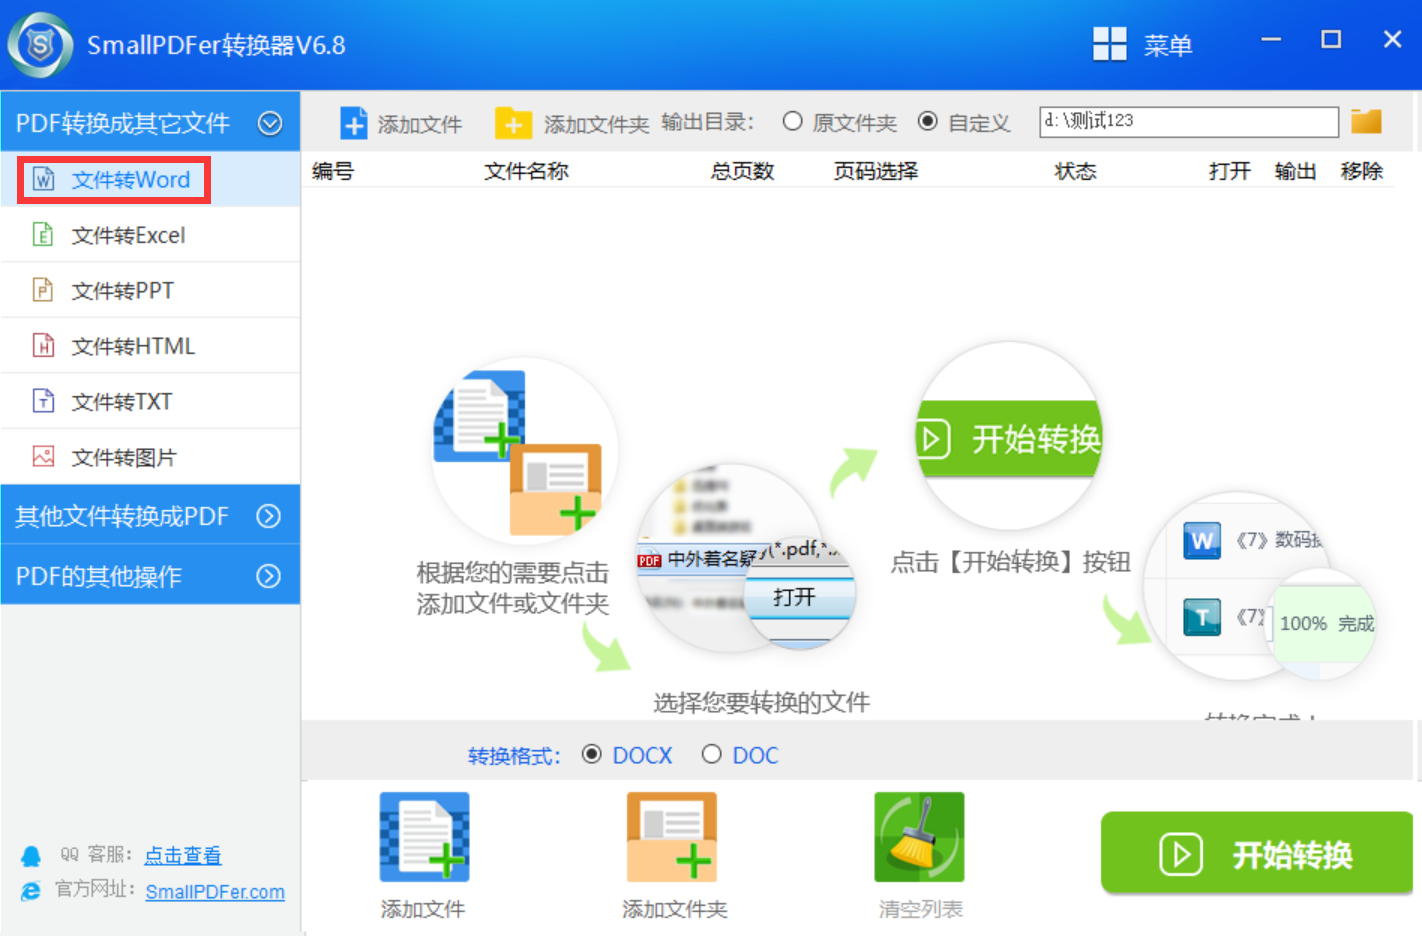Select 文件转Excel in sidebar
The height and width of the screenshot is (936, 1422).
tap(150, 235)
